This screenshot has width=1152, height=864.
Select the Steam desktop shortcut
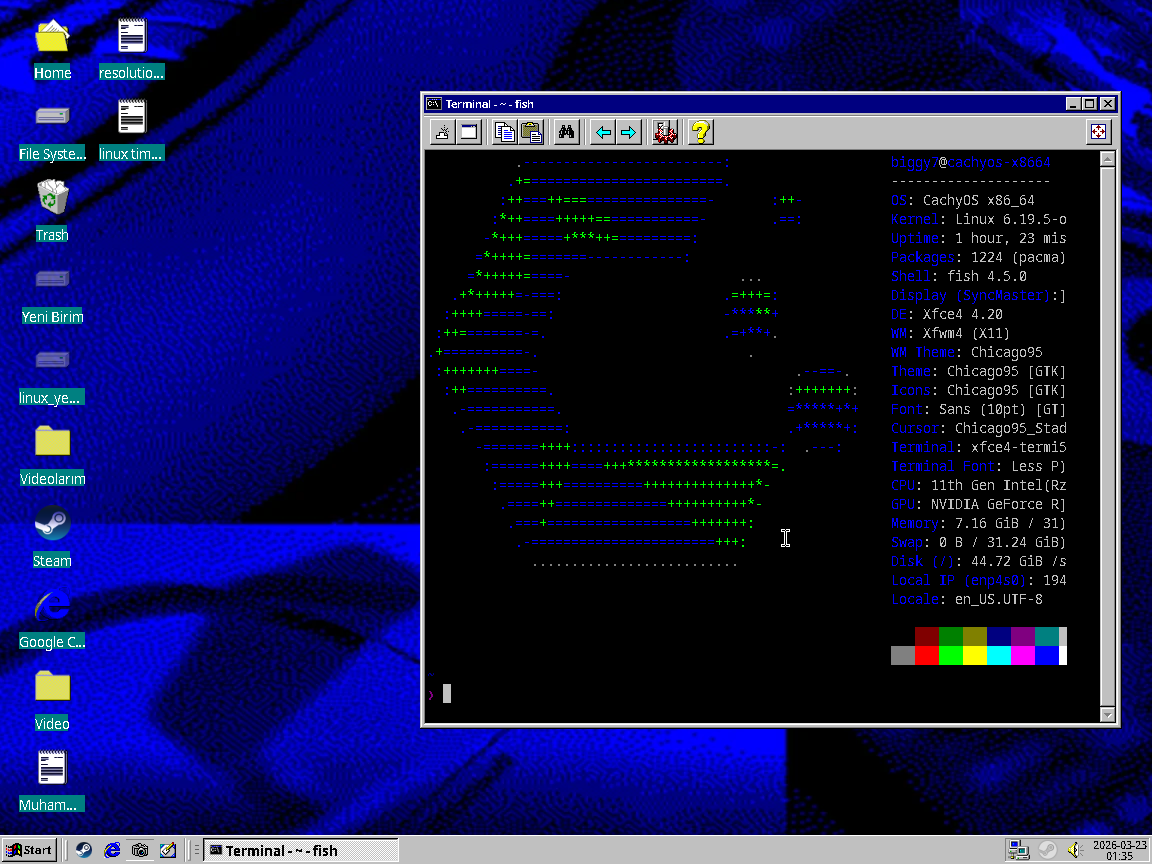52,539
